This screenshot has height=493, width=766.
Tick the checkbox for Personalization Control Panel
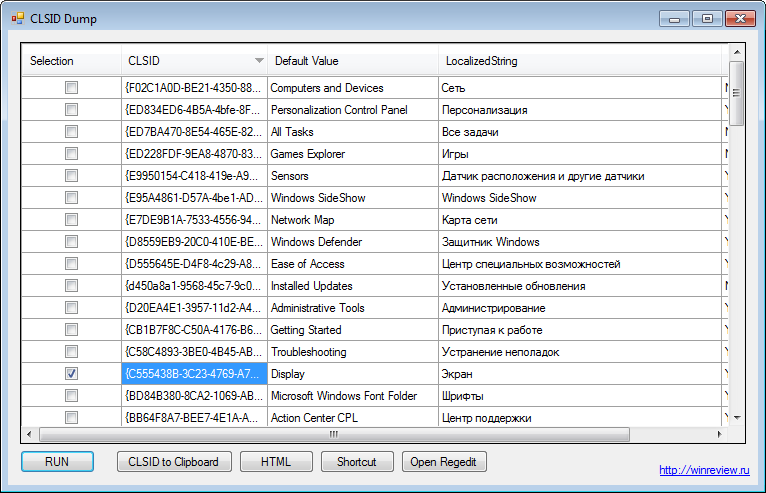point(71,109)
